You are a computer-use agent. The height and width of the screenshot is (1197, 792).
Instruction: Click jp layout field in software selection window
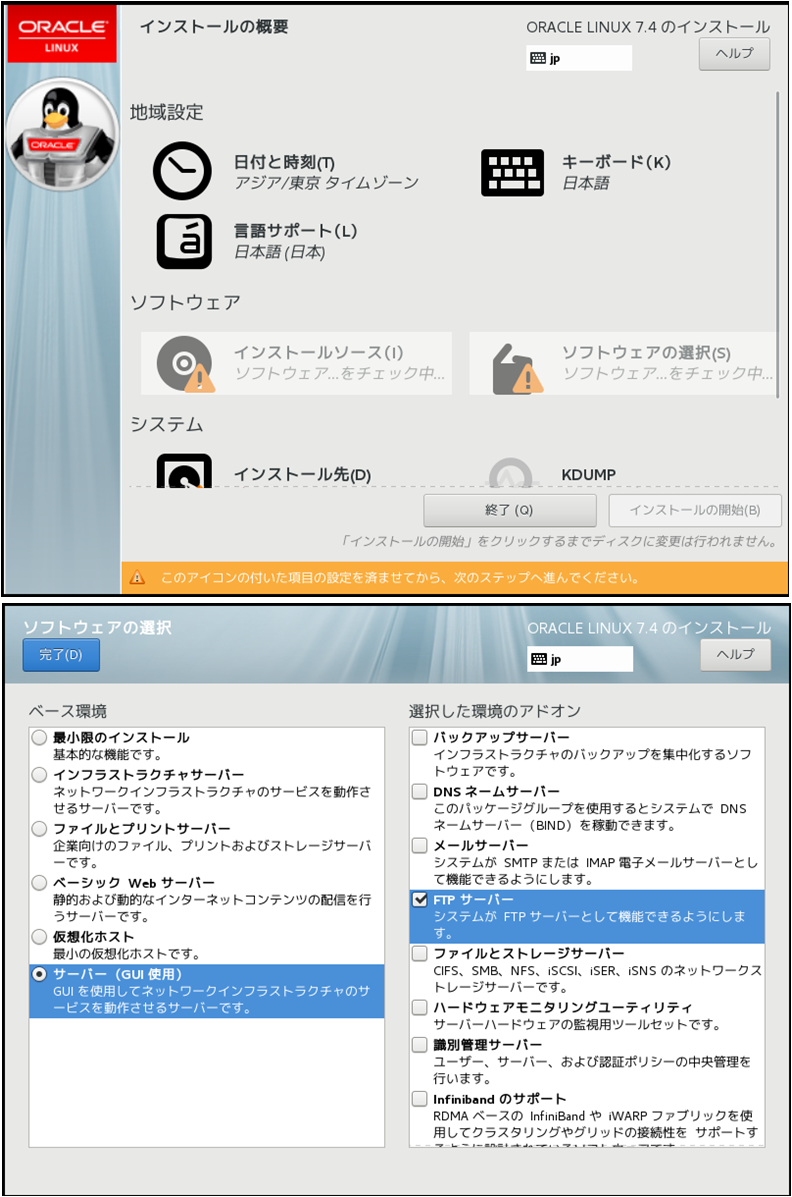[x=580, y=659]
